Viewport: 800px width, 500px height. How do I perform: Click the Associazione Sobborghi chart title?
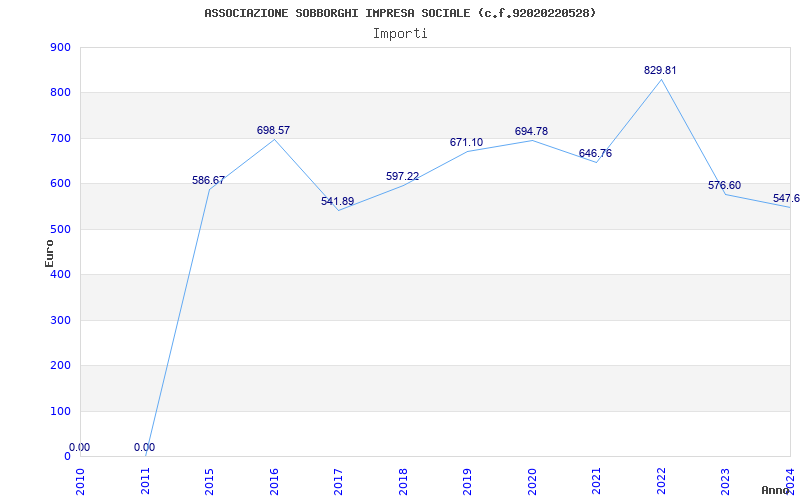(400, 13)
